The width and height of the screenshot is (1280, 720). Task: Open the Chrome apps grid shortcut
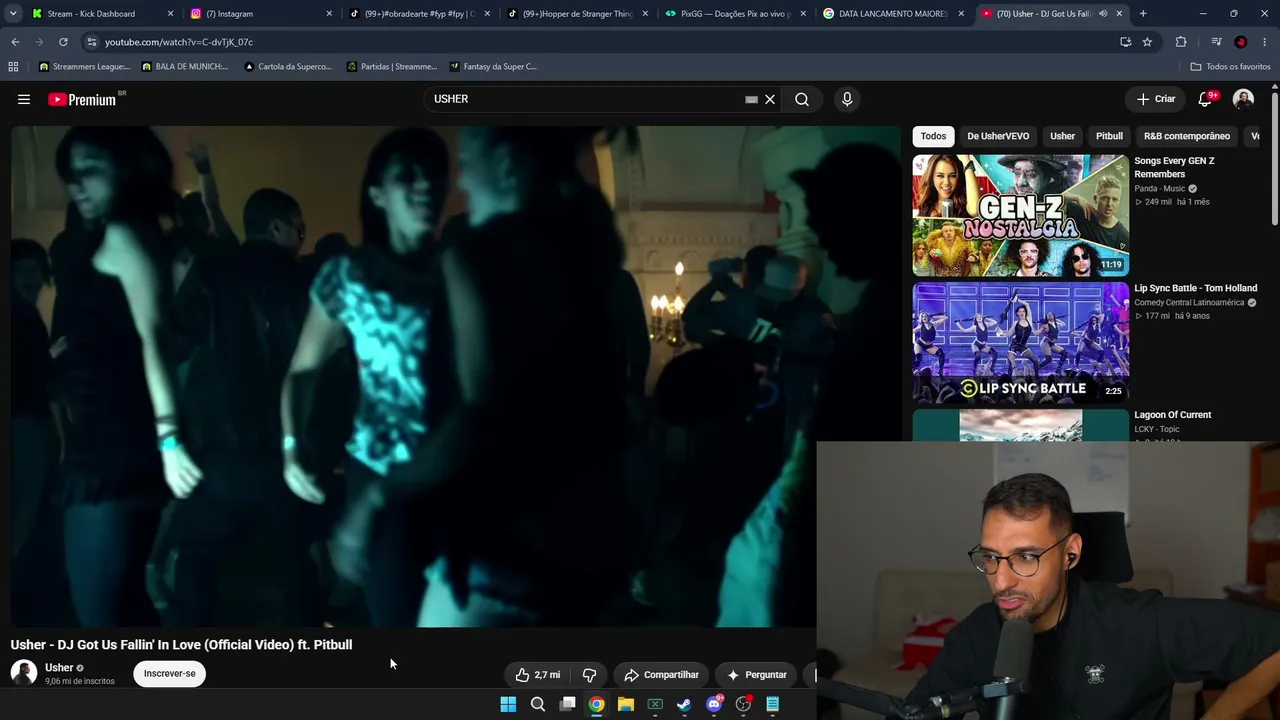[x=13, y=67]
